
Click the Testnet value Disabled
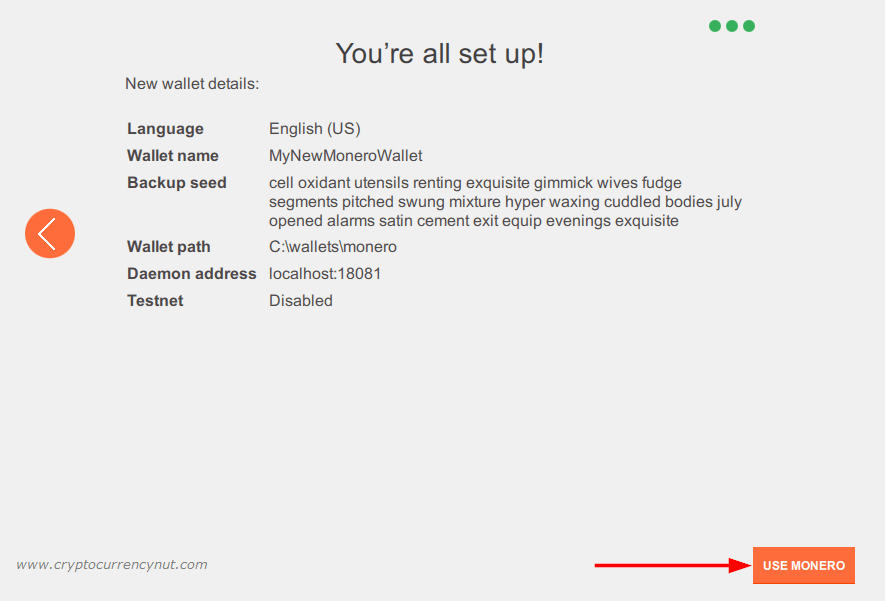coord(300,301)
